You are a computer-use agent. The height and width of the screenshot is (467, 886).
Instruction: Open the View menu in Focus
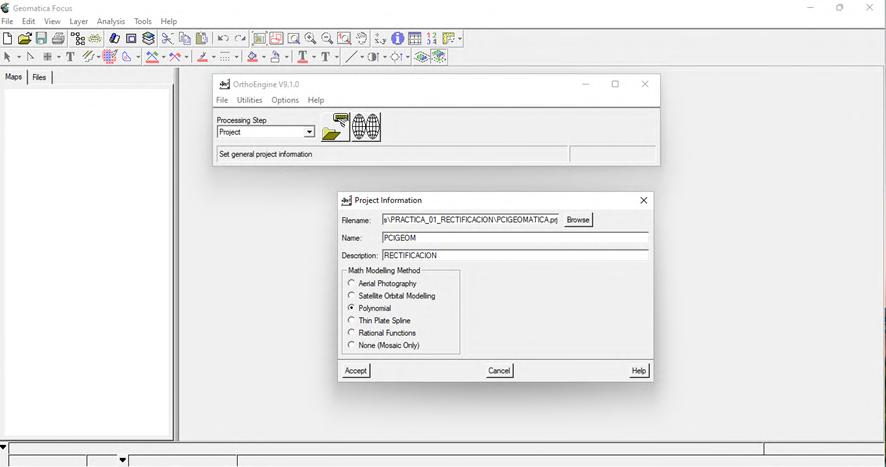click(x=52, y=21)
